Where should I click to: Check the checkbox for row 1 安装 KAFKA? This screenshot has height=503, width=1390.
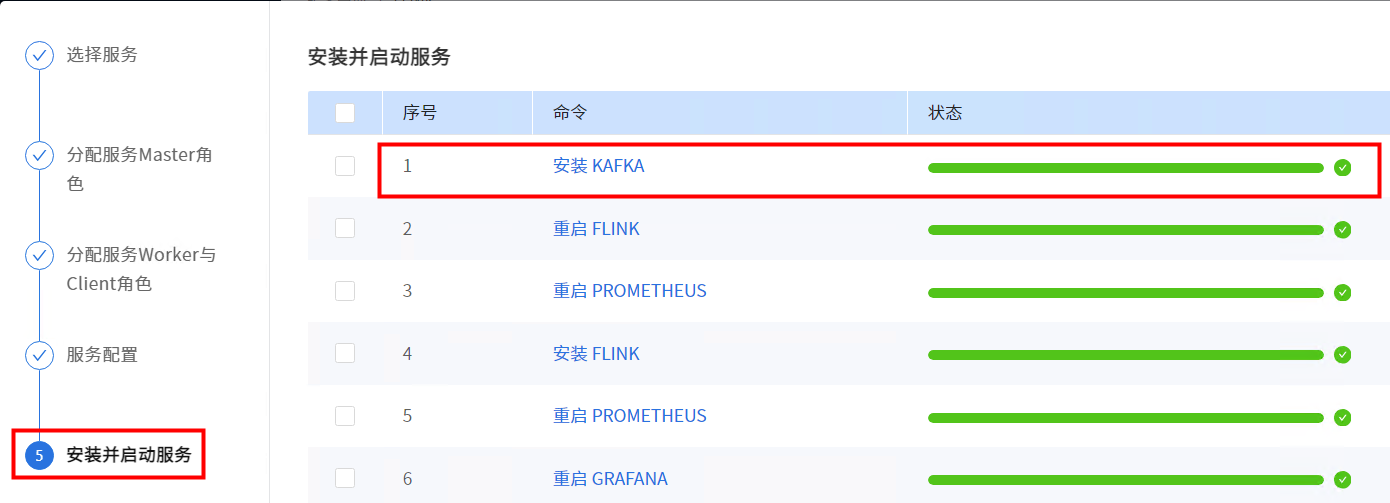point(345,166)
